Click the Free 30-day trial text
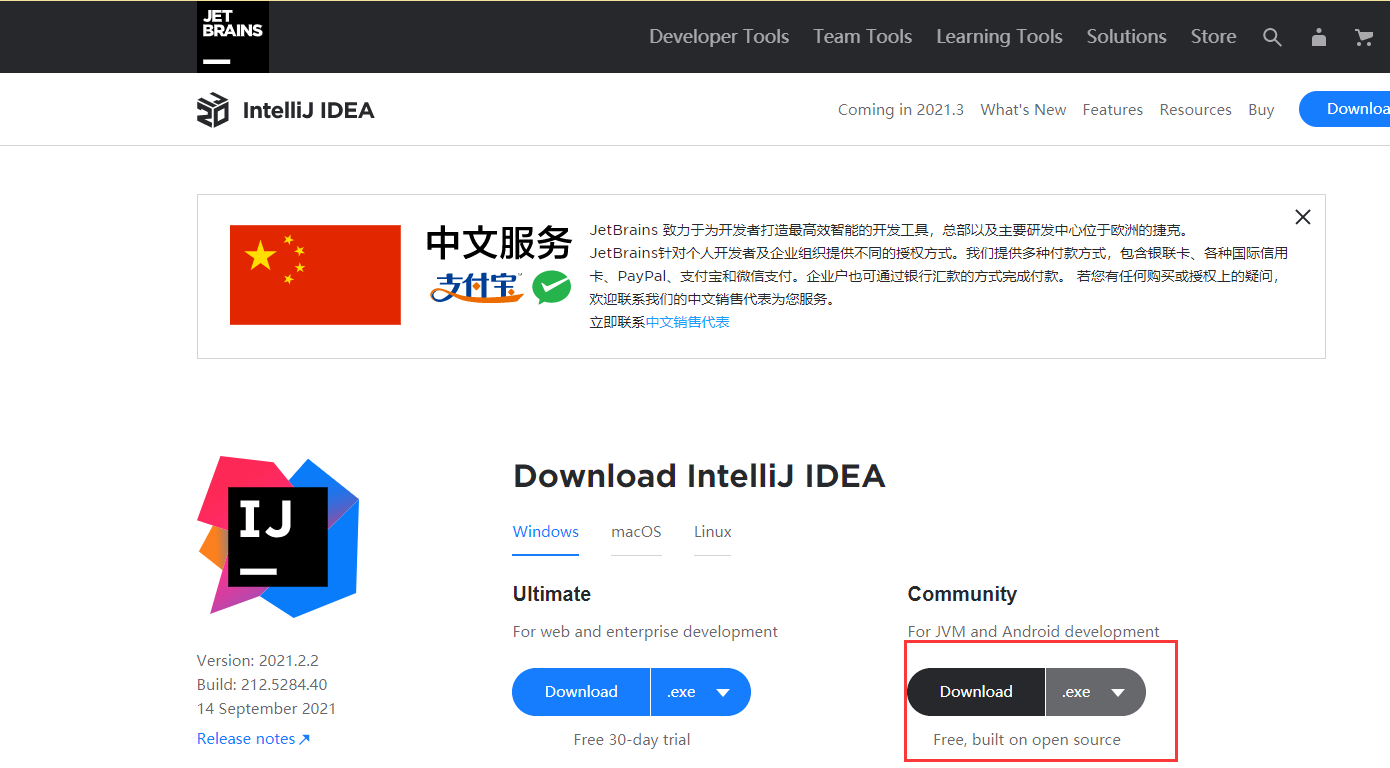 tap(632, 740)
